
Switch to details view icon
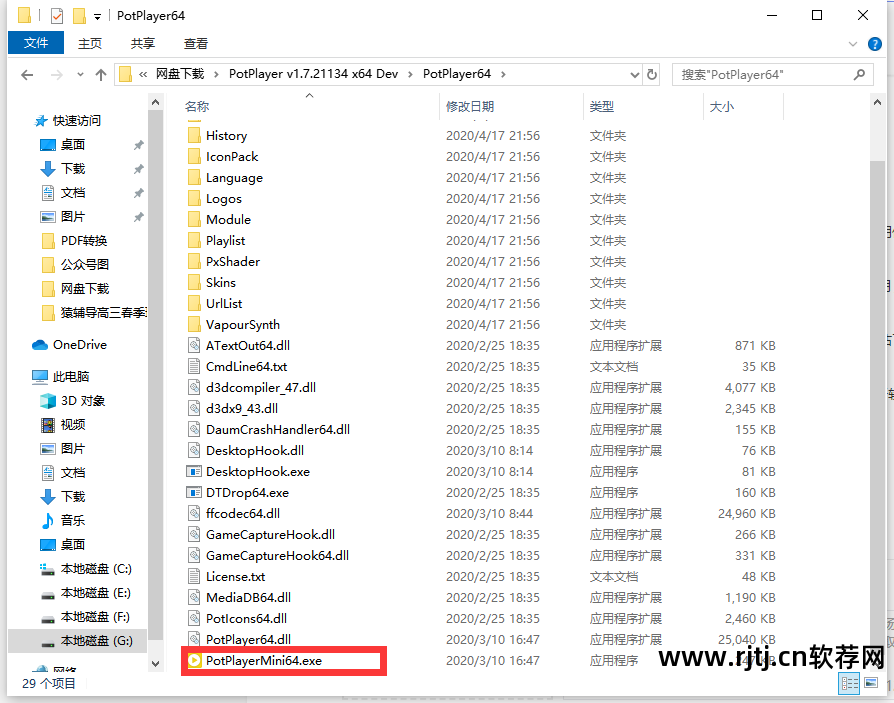pyautogui.click(x=850, y=683)
